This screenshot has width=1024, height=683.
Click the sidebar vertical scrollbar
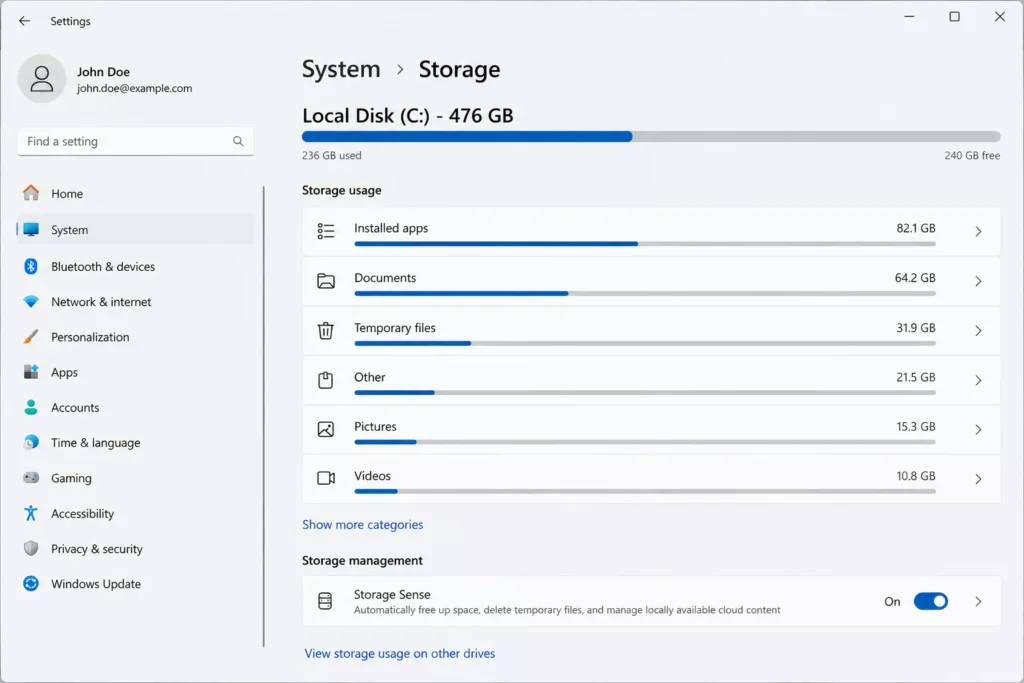tap(264, 417)
